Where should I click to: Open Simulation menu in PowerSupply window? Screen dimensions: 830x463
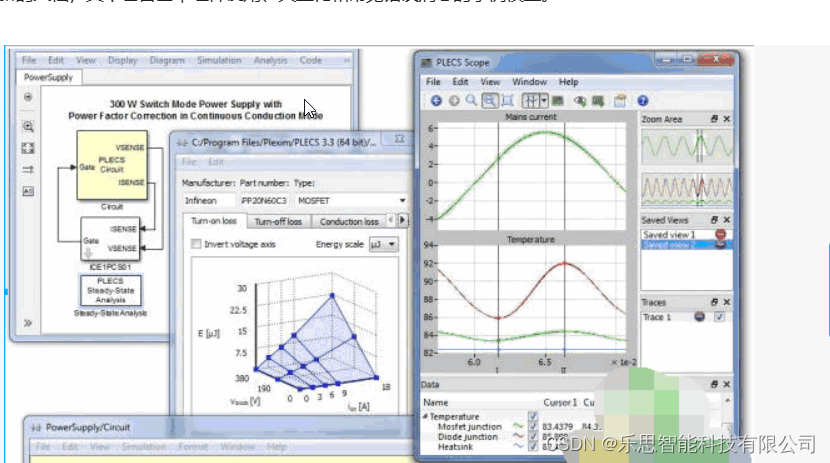point(219,60)
